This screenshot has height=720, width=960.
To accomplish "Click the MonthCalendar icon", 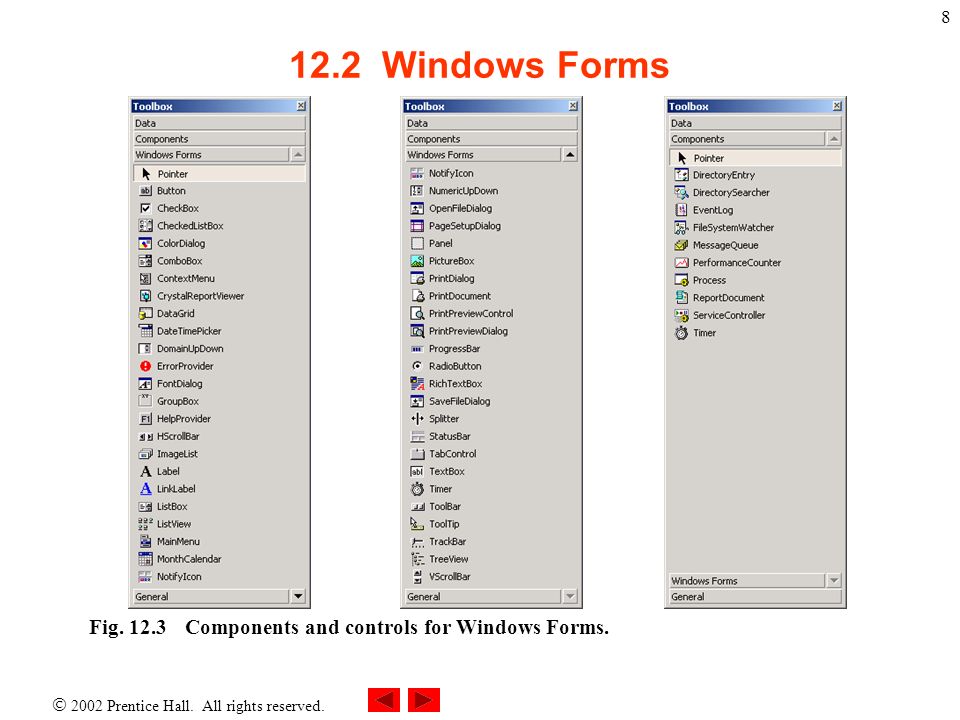I will coord(145,559).
